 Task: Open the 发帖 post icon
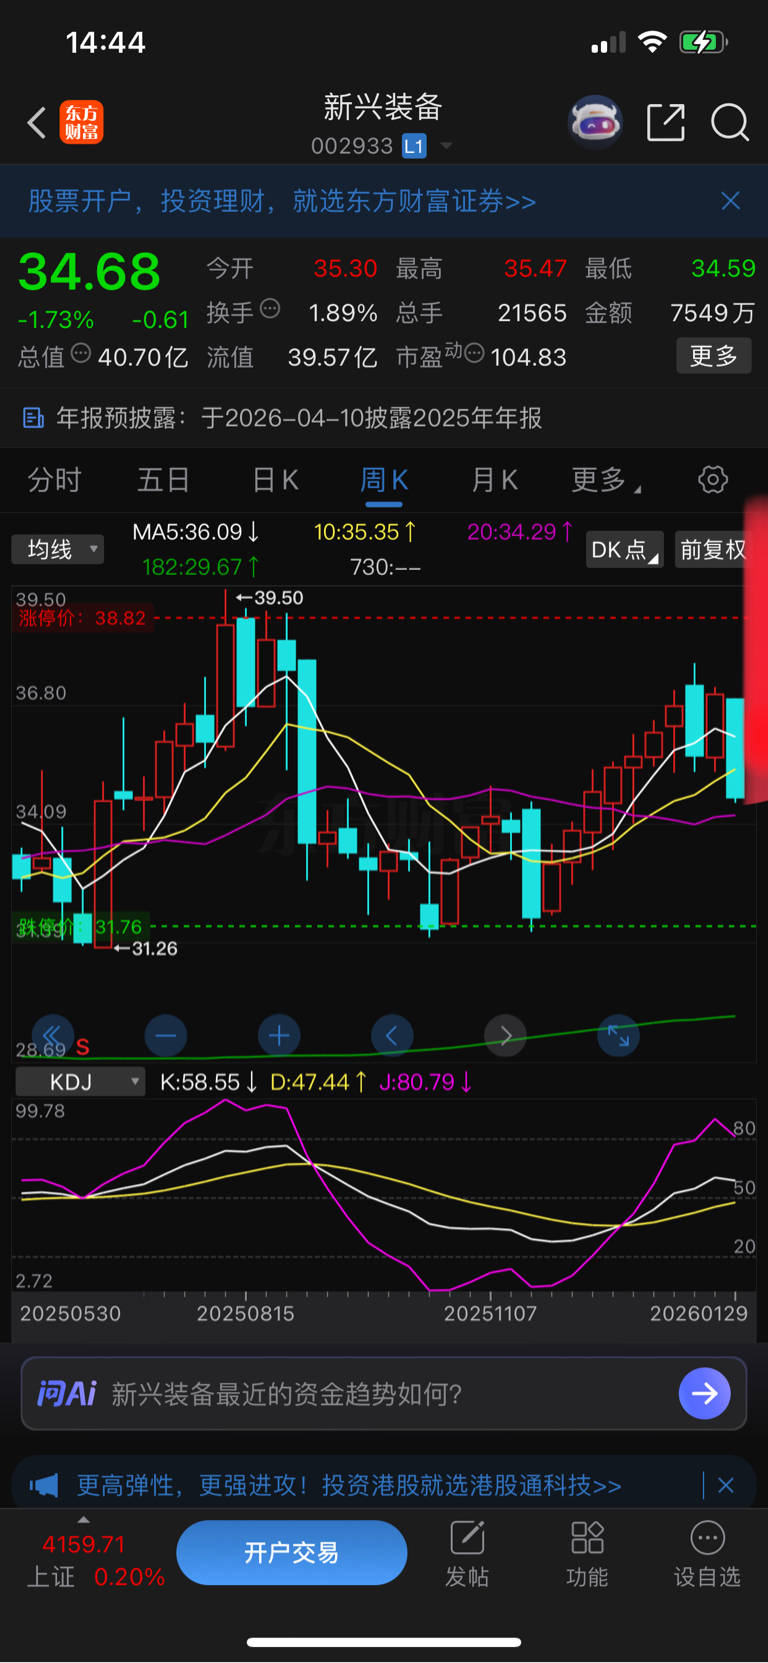point(467,1555)
